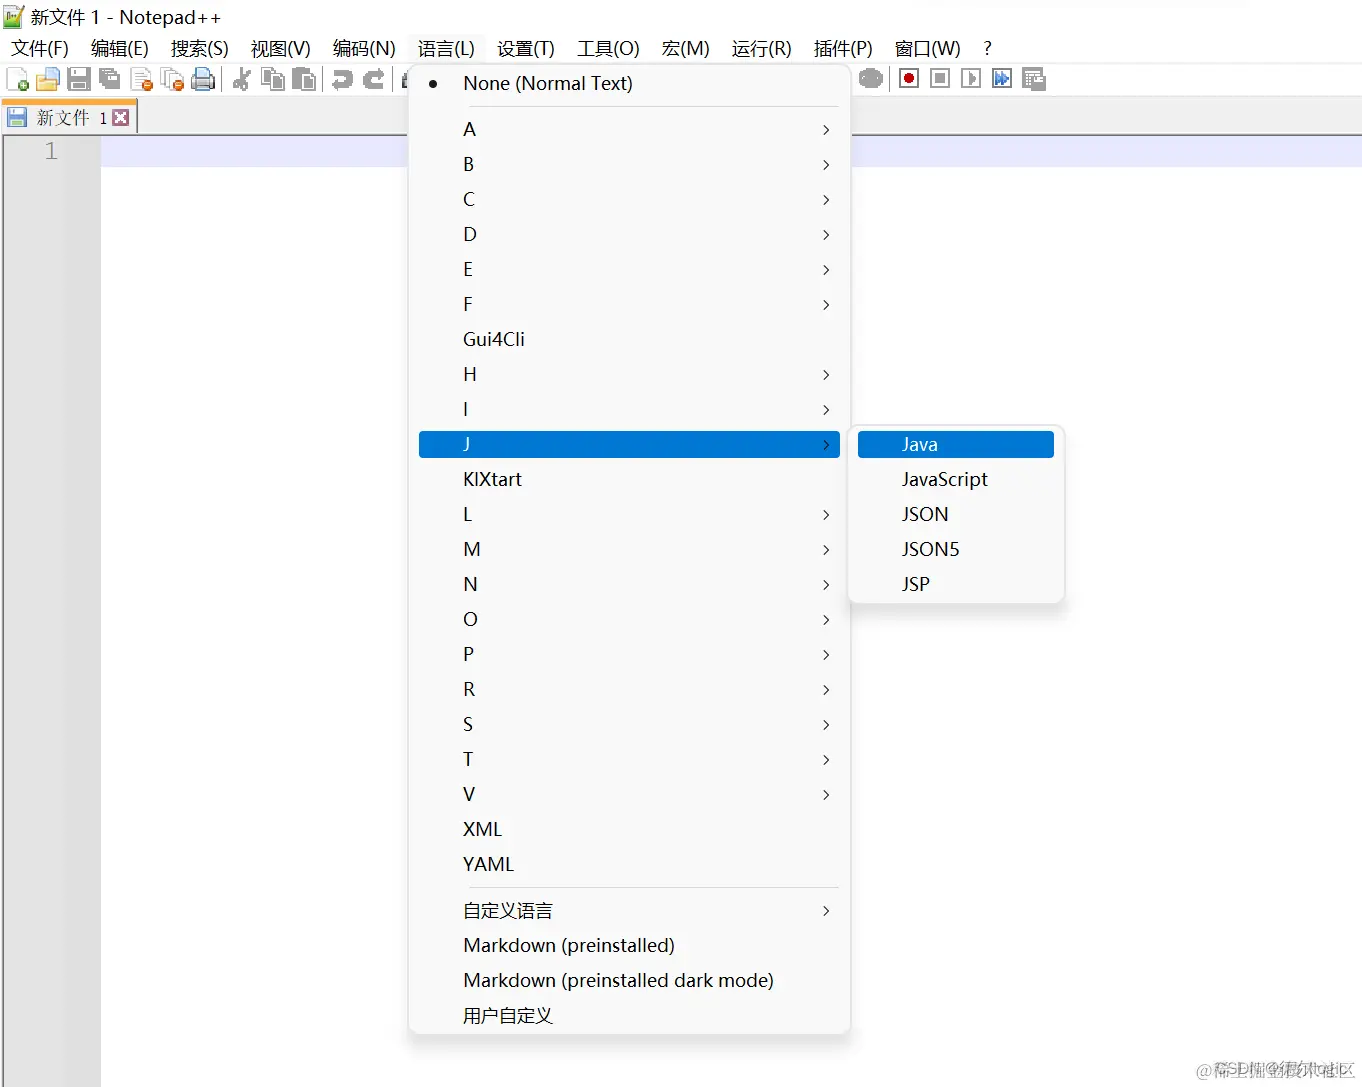
Task: Click the Copy toolbar icon
Action: click(272, 79)
